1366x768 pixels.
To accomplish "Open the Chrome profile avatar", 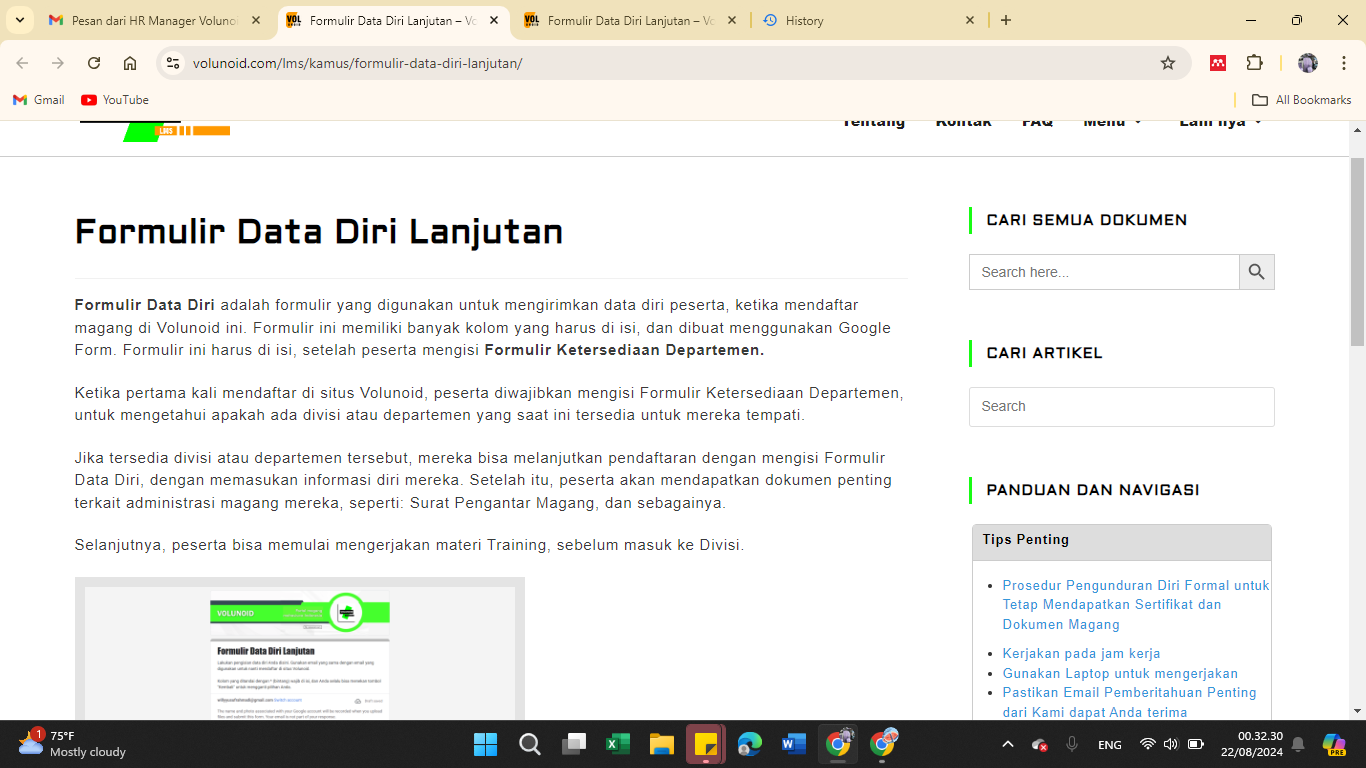I will point(1308,63).
